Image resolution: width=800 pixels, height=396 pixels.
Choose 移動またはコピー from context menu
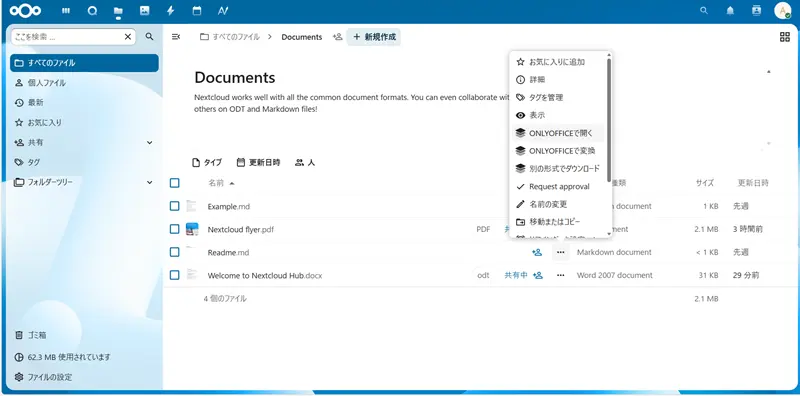pos(558,222)
